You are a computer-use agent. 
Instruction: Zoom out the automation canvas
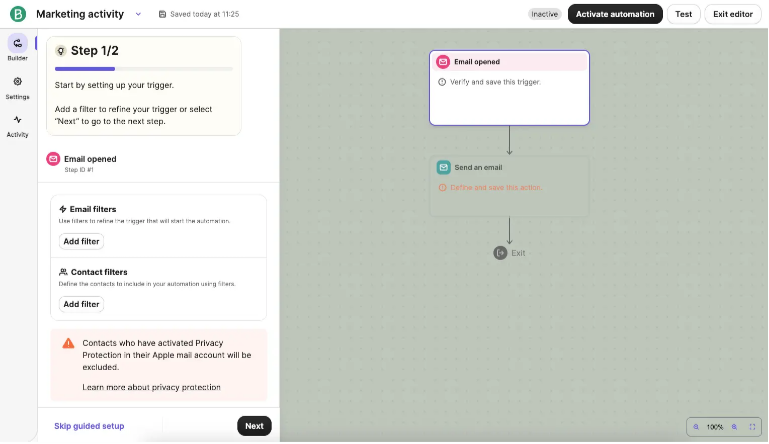(x=696, y=427)
